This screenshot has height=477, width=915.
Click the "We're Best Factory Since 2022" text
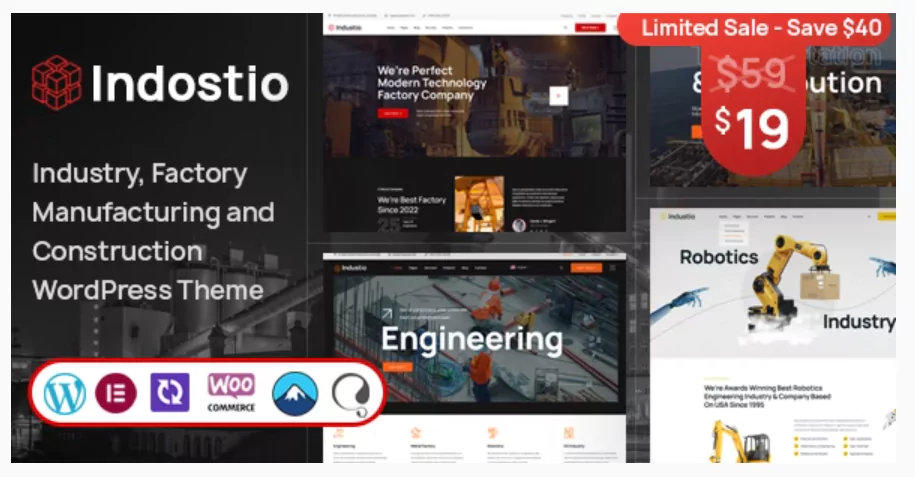[x=411, y=204]
